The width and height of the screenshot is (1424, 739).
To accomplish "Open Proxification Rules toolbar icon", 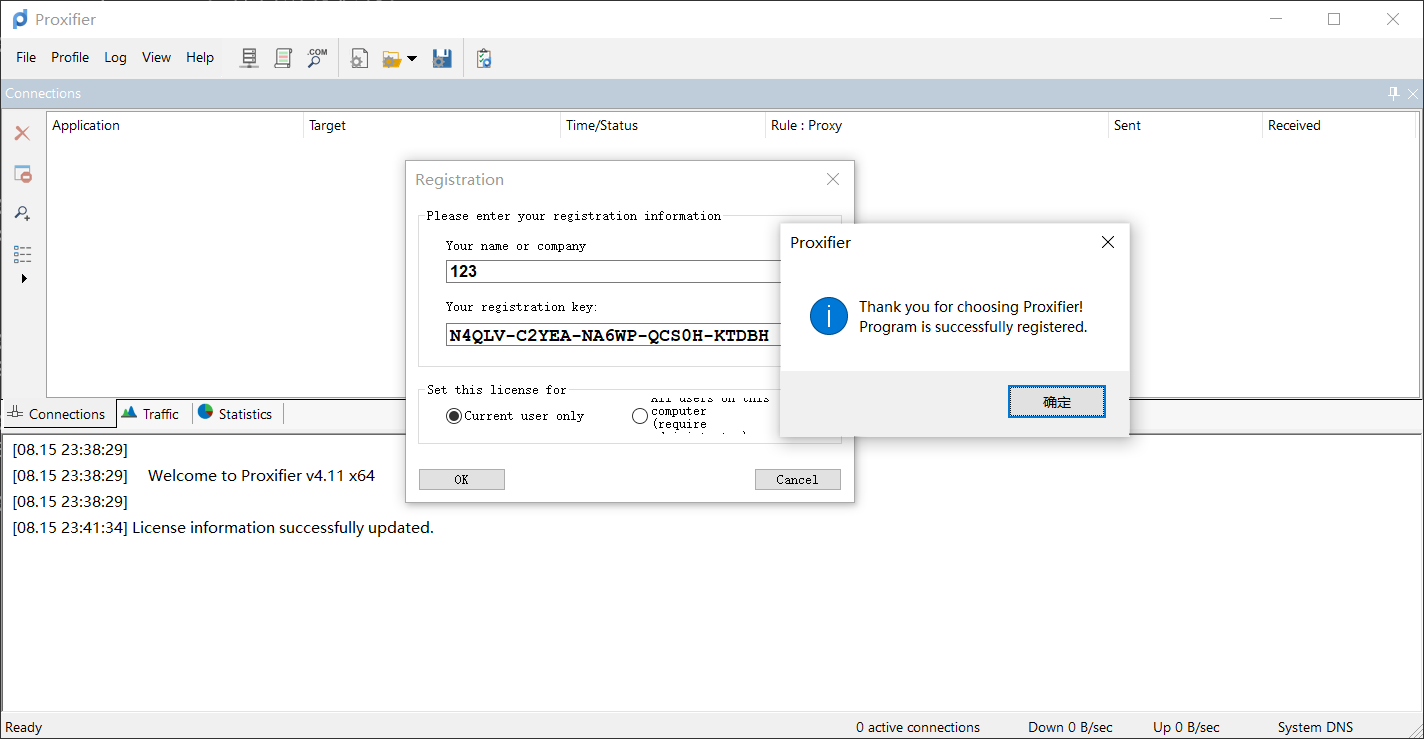I will click(x=283, y=59).
